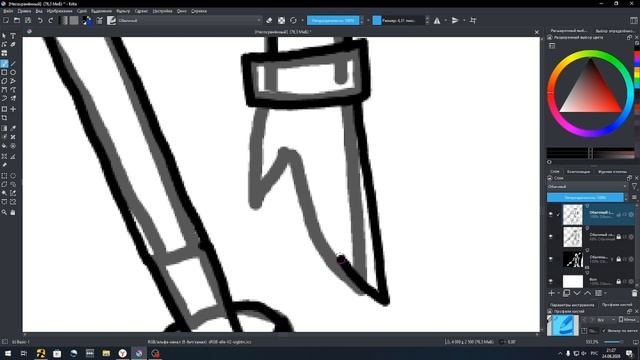The height and width of the screenshot is (360, 640).
Task: Duplicate layer icon in Layers panel
Action: tap(566, 293)
